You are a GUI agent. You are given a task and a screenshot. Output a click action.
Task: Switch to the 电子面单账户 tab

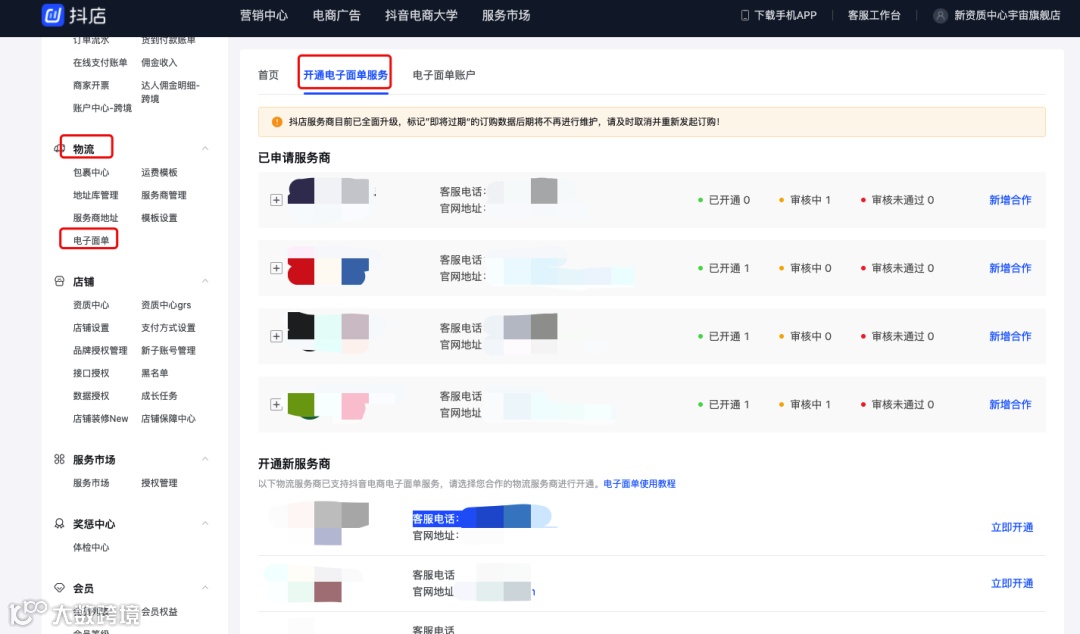point(444,75)
